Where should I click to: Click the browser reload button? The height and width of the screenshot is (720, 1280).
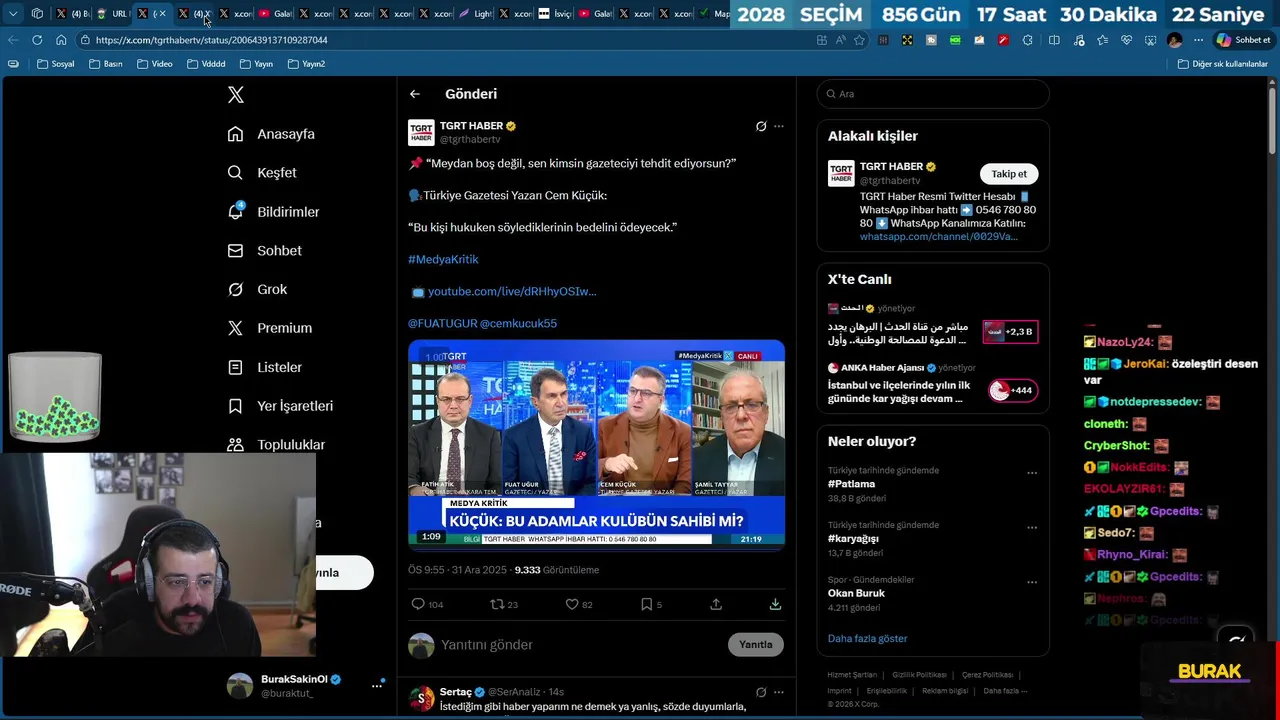coord(37,40)
